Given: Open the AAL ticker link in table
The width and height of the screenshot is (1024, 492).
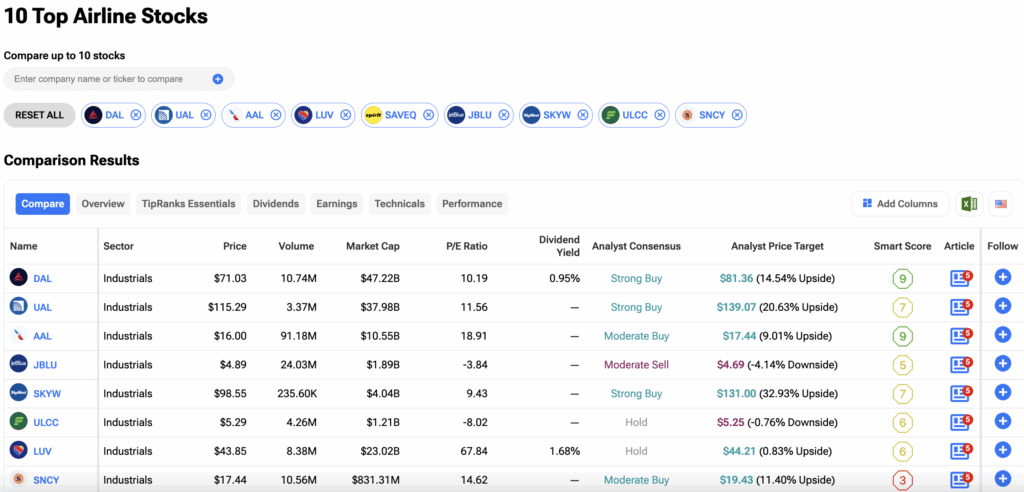Looking at the screenshot, I should [x=42, y=336].
